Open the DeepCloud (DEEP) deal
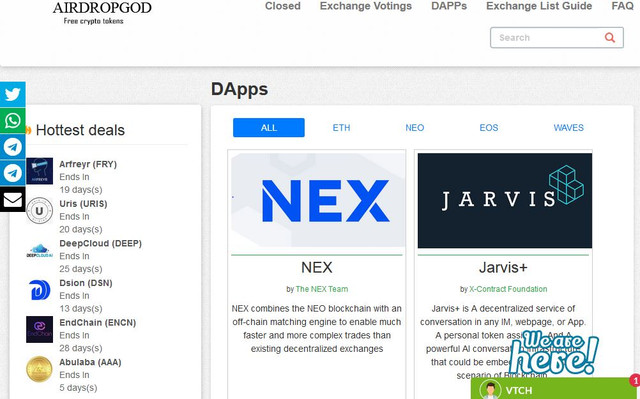Viewport: 640px width, 399px height. click(x=100, y=243)
